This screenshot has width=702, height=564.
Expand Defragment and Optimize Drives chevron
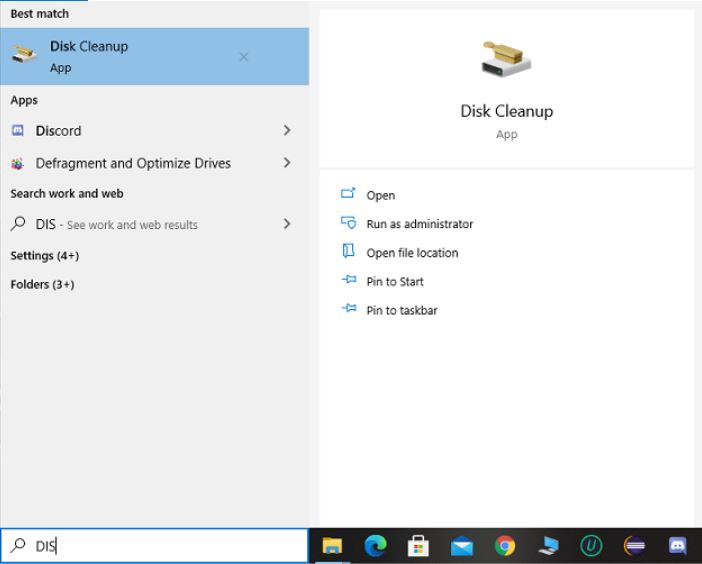click(x=287, y=162)
